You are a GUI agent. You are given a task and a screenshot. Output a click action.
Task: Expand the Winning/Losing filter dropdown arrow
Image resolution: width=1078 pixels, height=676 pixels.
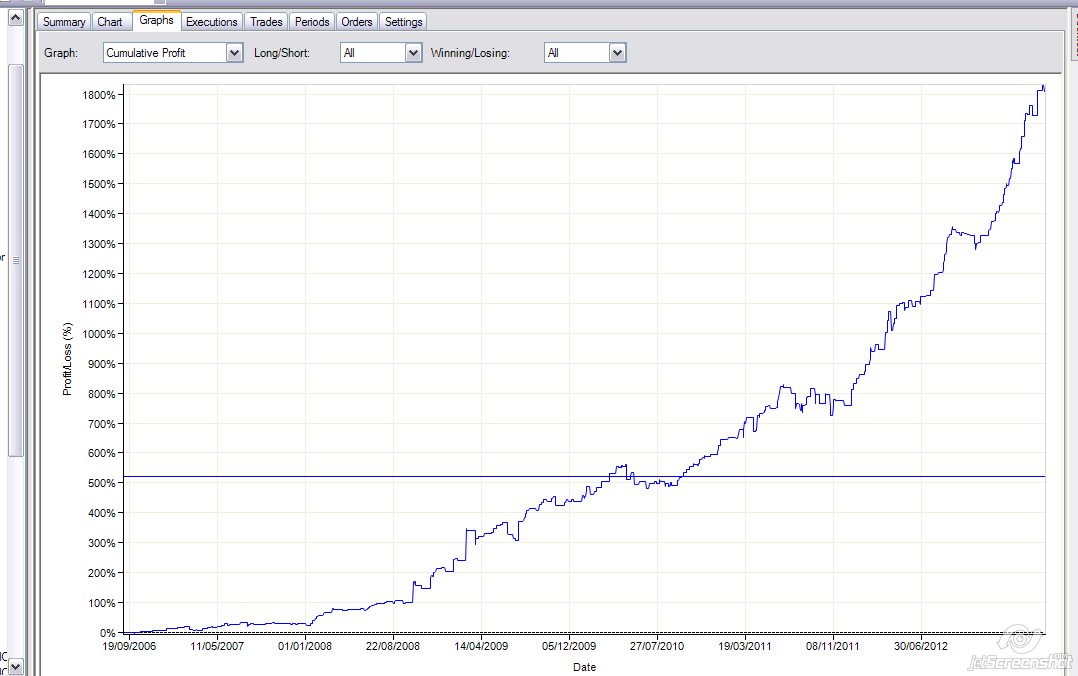[617, 53]
